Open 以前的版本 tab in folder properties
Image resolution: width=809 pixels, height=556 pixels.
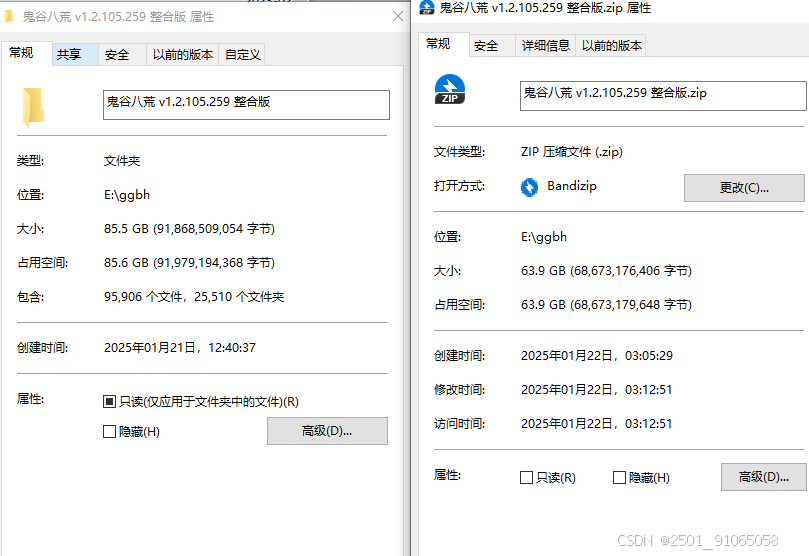[x=183, y=55]
